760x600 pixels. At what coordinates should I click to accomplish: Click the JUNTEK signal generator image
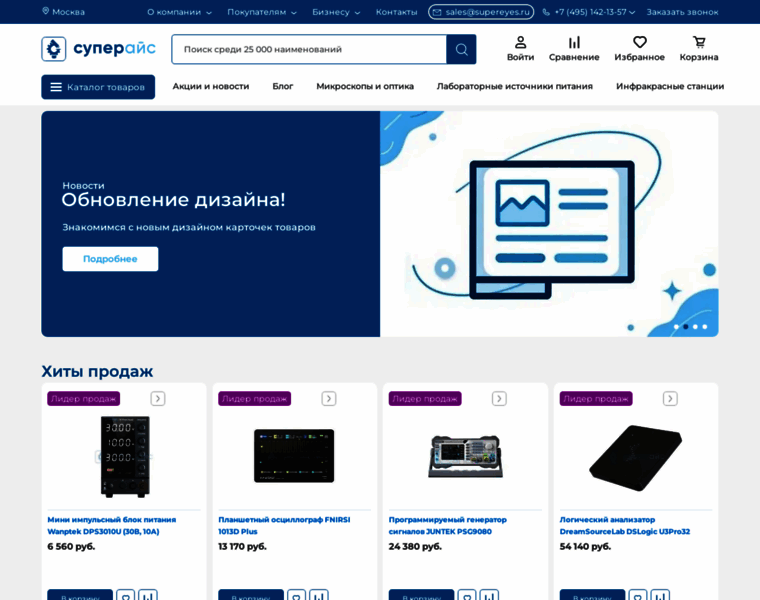465,456
